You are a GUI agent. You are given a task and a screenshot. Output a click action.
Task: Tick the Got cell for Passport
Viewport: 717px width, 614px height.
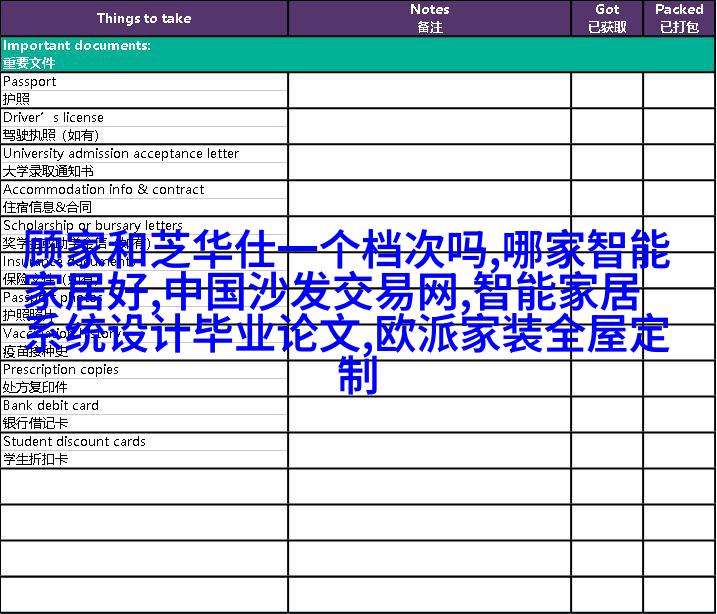point(607,90)
